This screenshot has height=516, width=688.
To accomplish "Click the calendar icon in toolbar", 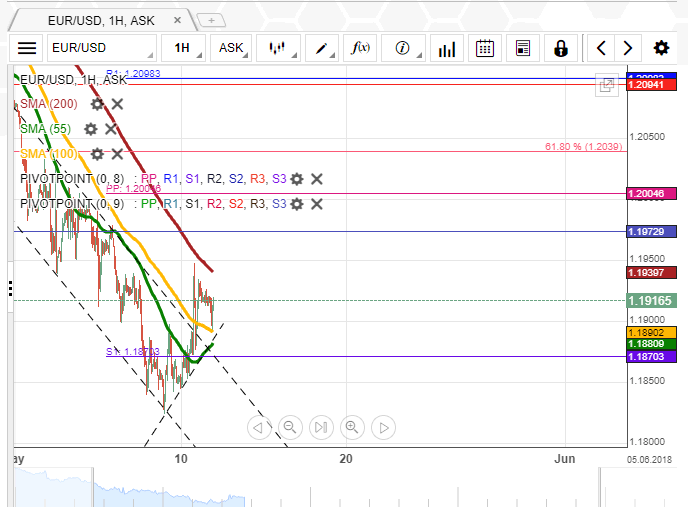I will coord(485,48).
